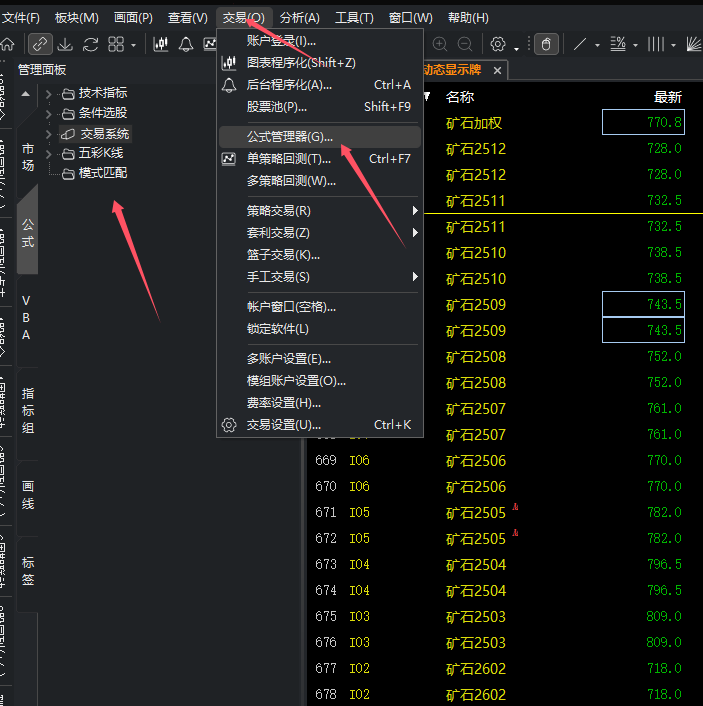Open the 分析(A) menu
703x706 pixels.
299,18
